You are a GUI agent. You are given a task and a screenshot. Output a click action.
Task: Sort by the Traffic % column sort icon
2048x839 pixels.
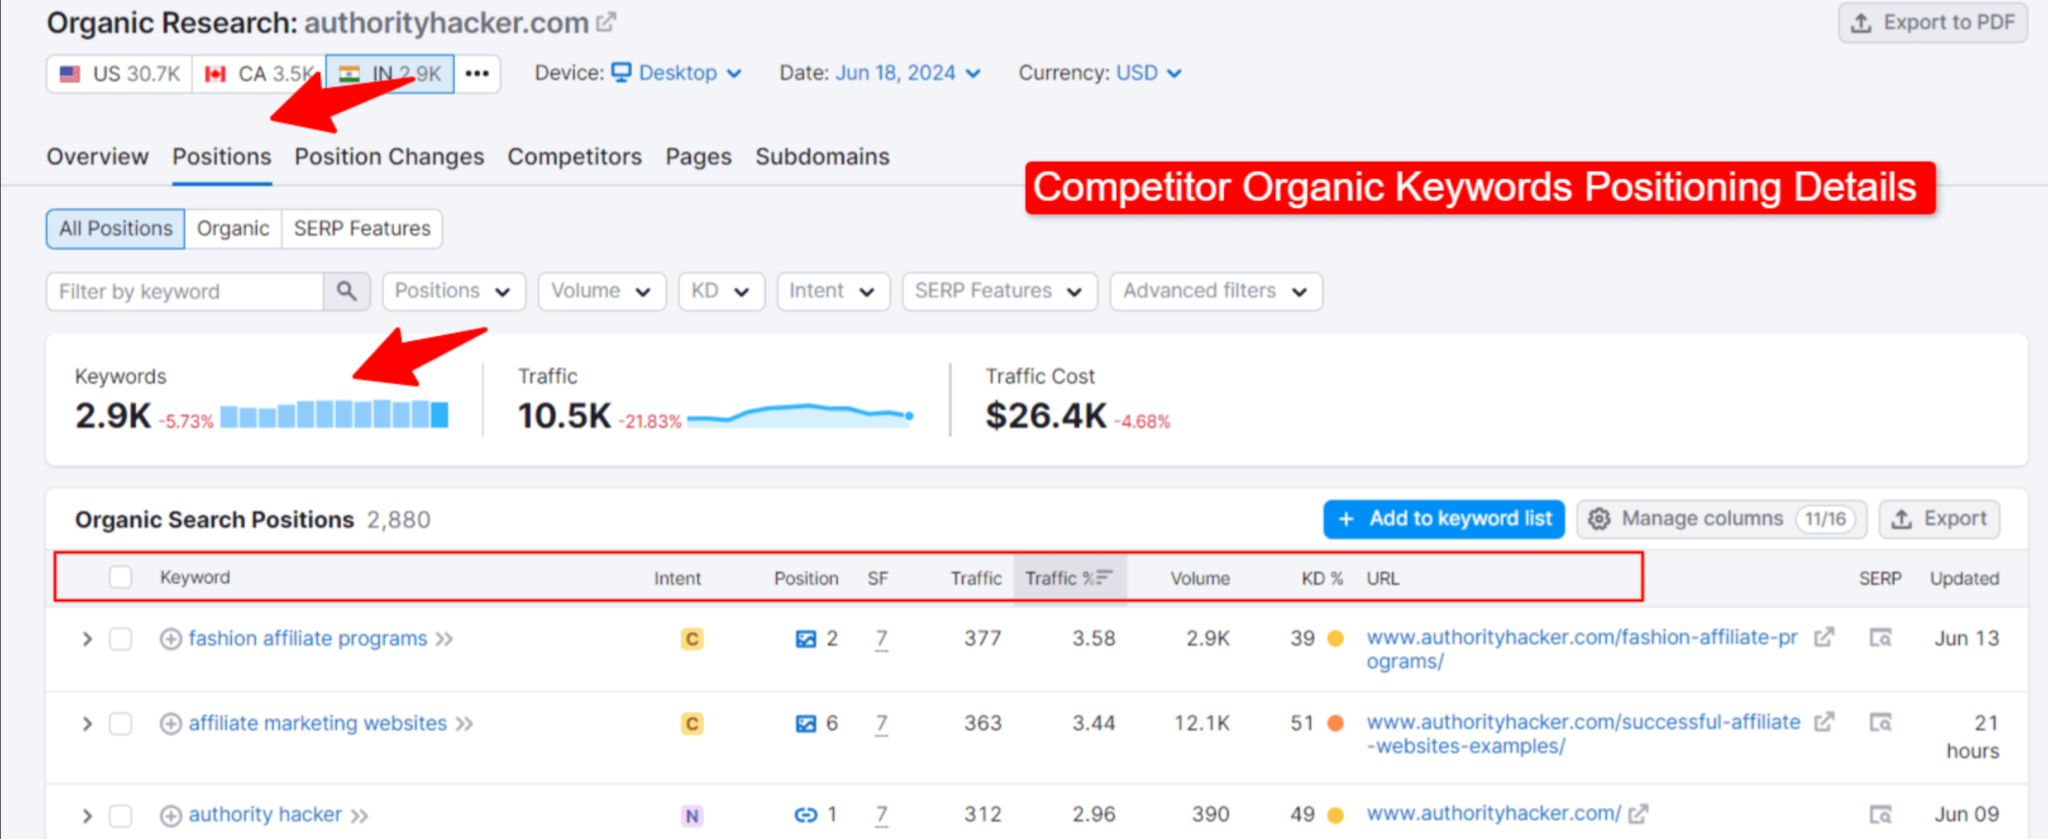[x=1104, y=578]
